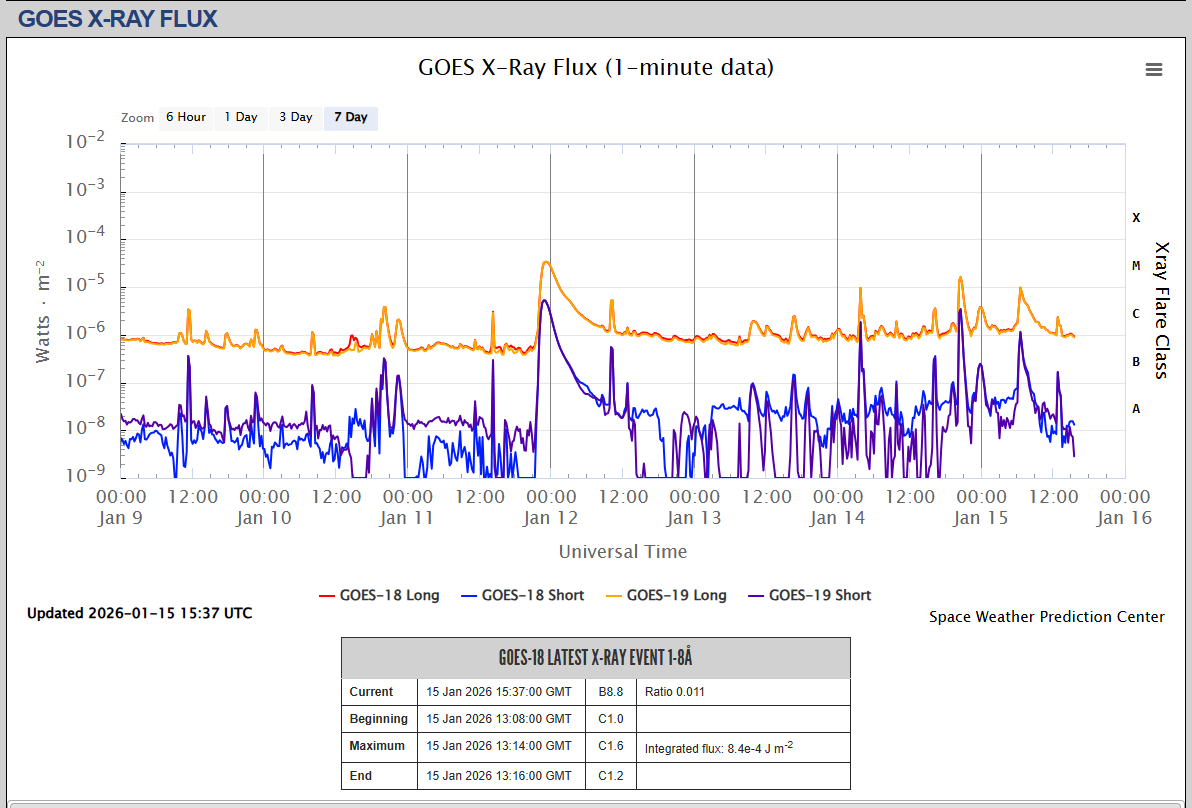Click the Maximum row C1.6 value

610,746
